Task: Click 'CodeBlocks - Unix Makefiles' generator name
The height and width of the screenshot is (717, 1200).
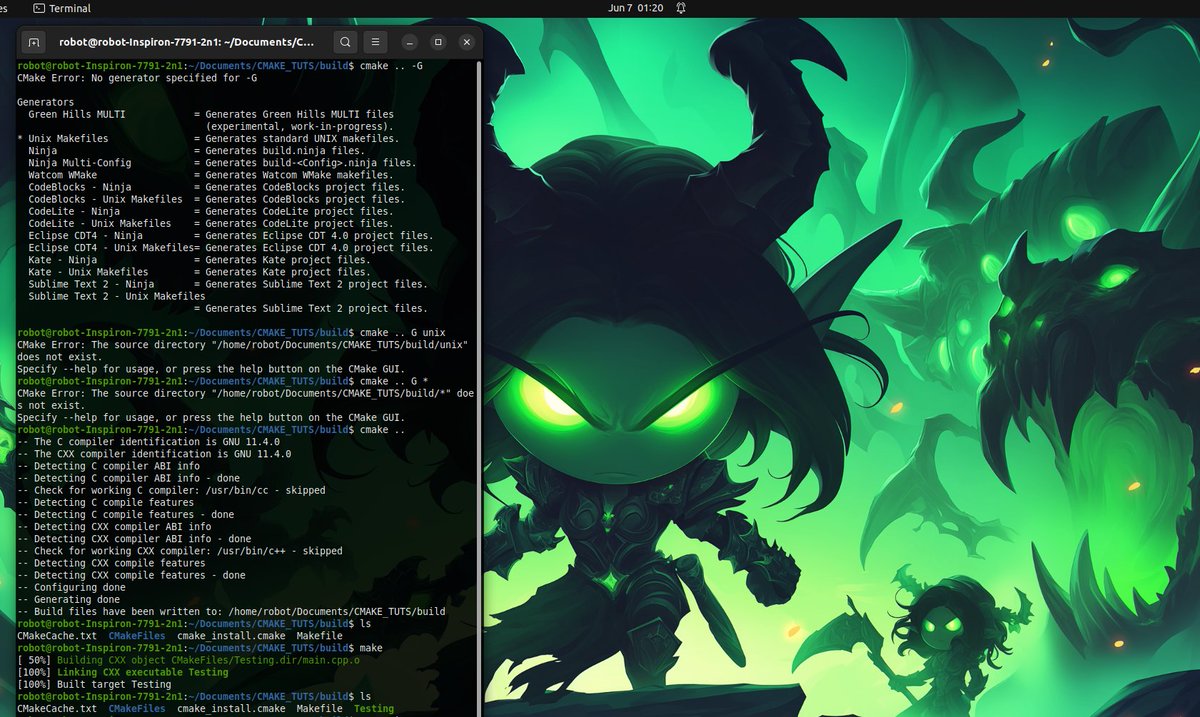Action: pos(105,198)
